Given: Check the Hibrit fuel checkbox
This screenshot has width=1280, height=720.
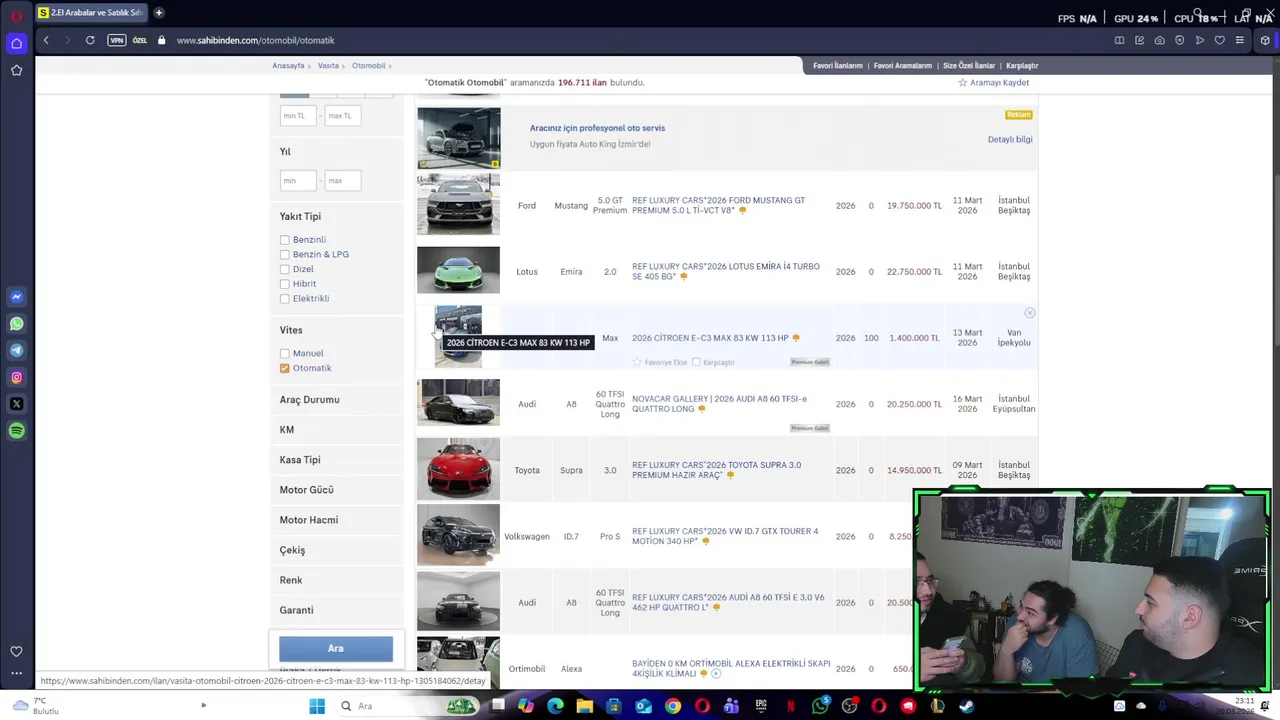Looking at the screenshot, I should click(285, 284).
